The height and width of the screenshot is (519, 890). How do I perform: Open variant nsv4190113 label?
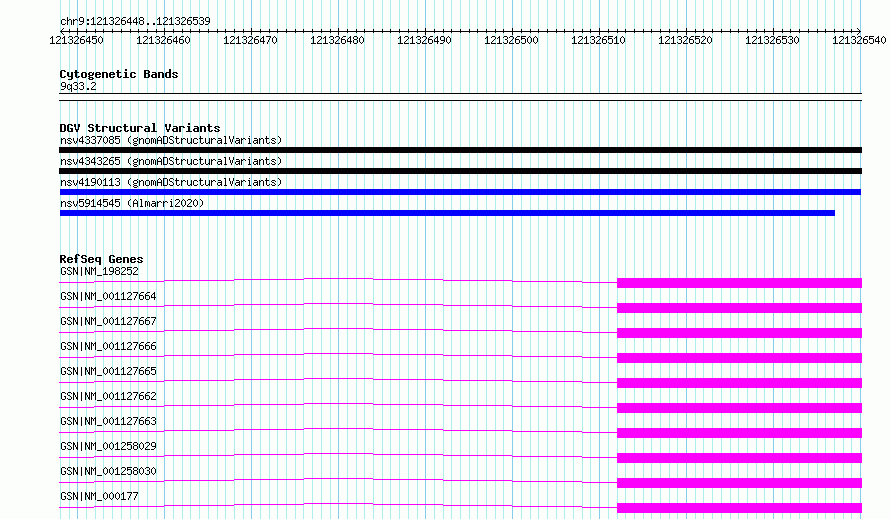point(171,182)
